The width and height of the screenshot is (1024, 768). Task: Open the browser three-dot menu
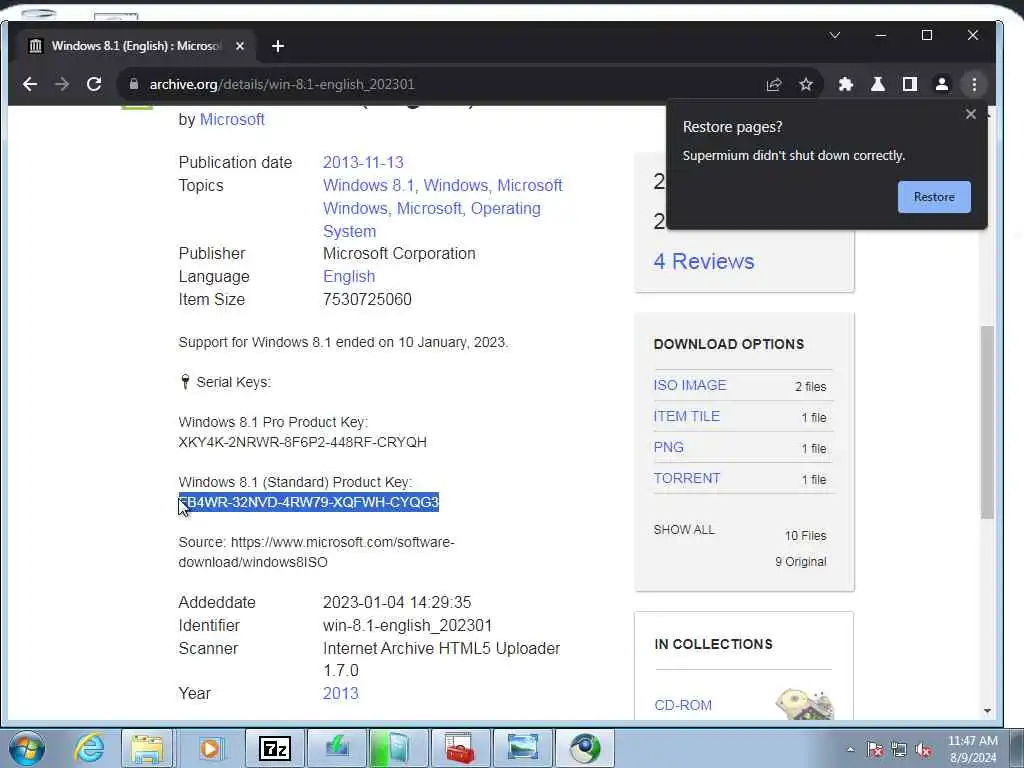coord(974,84)
